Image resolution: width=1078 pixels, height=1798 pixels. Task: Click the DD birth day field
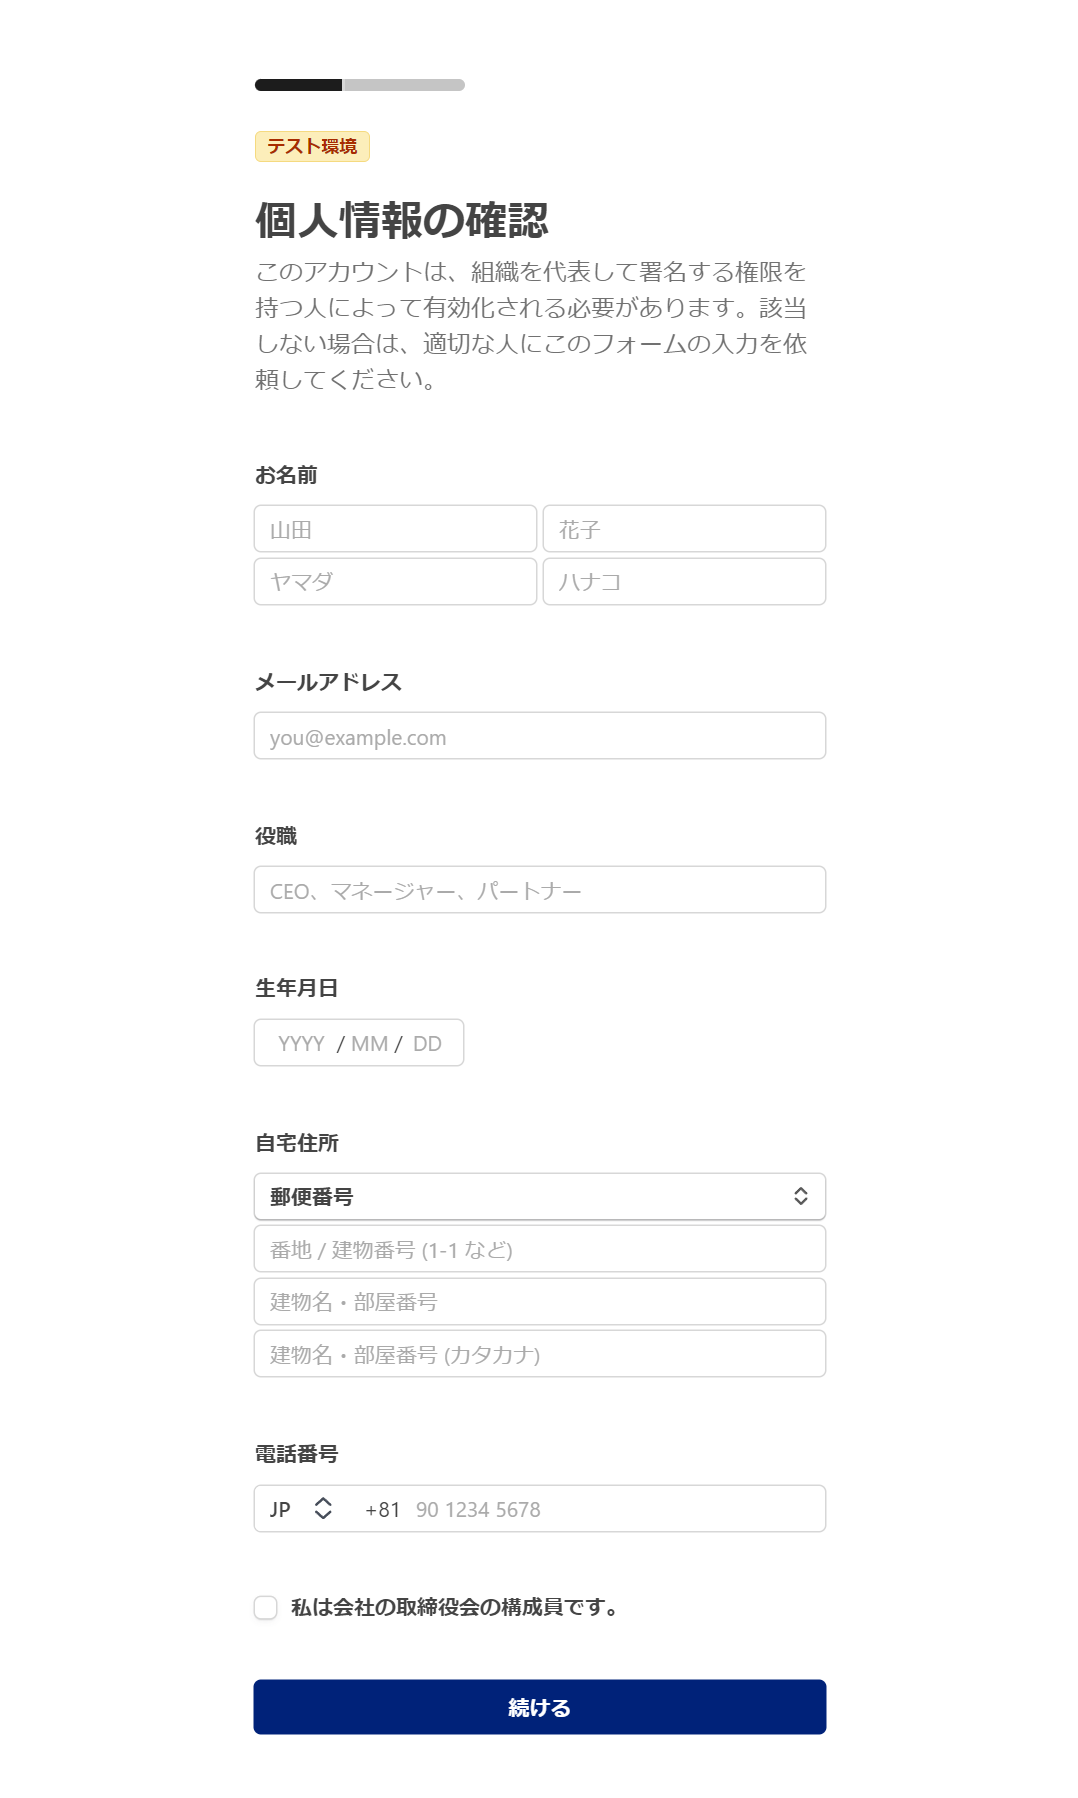coord(427,1044)
